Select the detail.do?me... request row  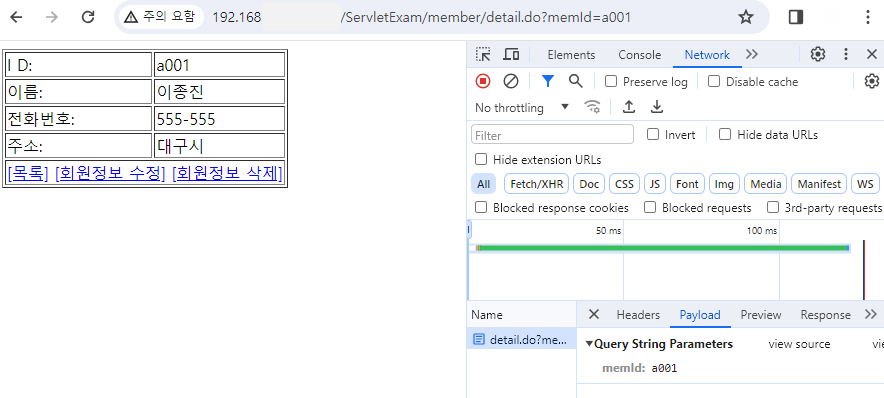pyautogui.click(x=521, y=339)
